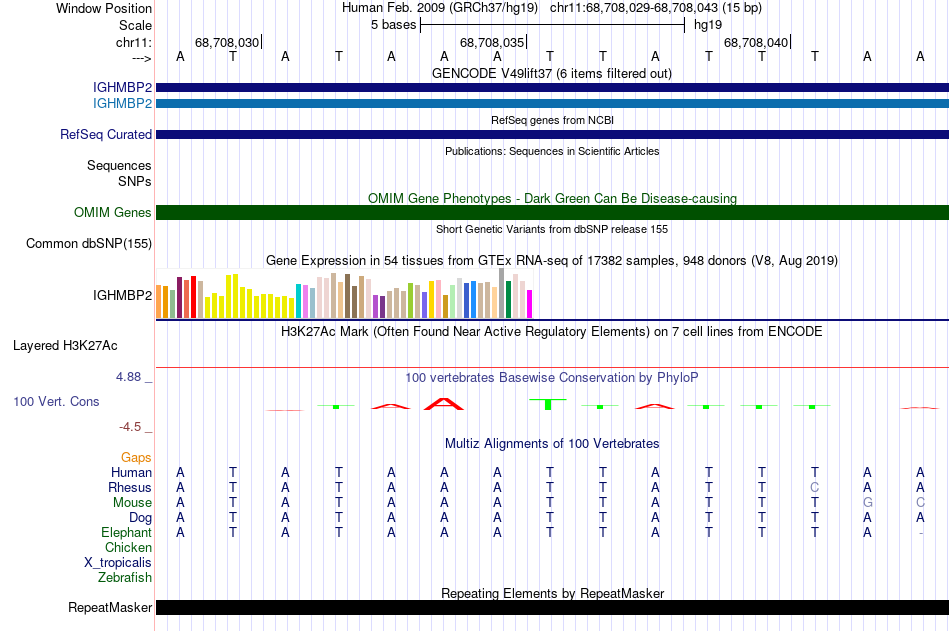The image size is (950, 631).
Task: Click the magenta last bar in GTEx chart
Action: (529, 304)
